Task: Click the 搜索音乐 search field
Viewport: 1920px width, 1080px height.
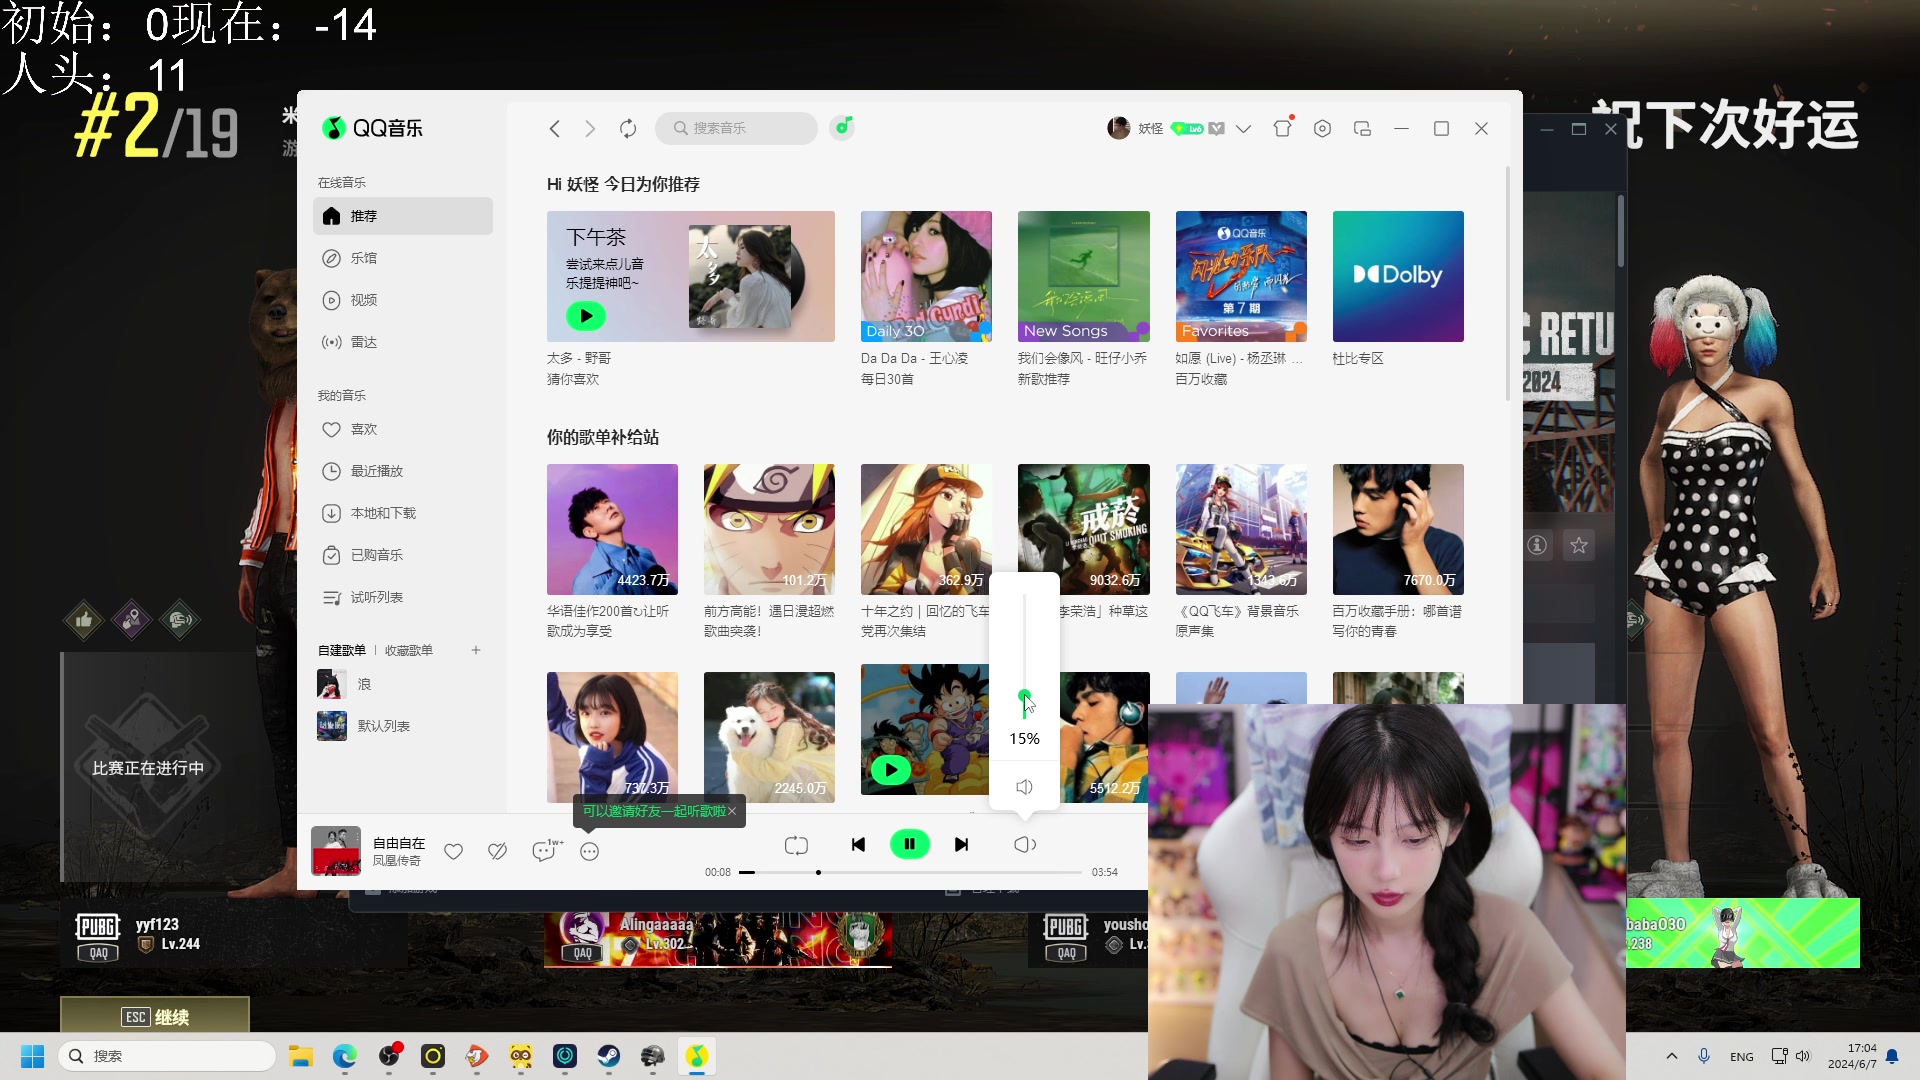Action: click(736, 128)
